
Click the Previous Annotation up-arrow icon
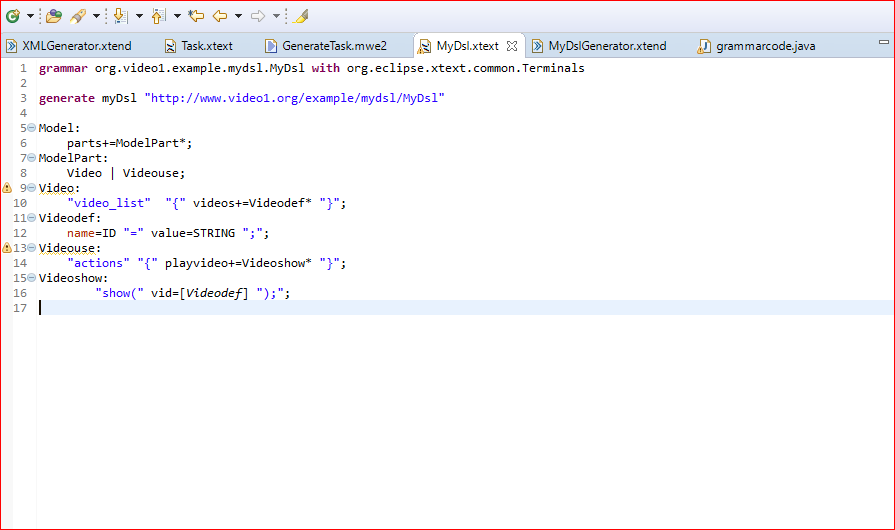(158, 16)
